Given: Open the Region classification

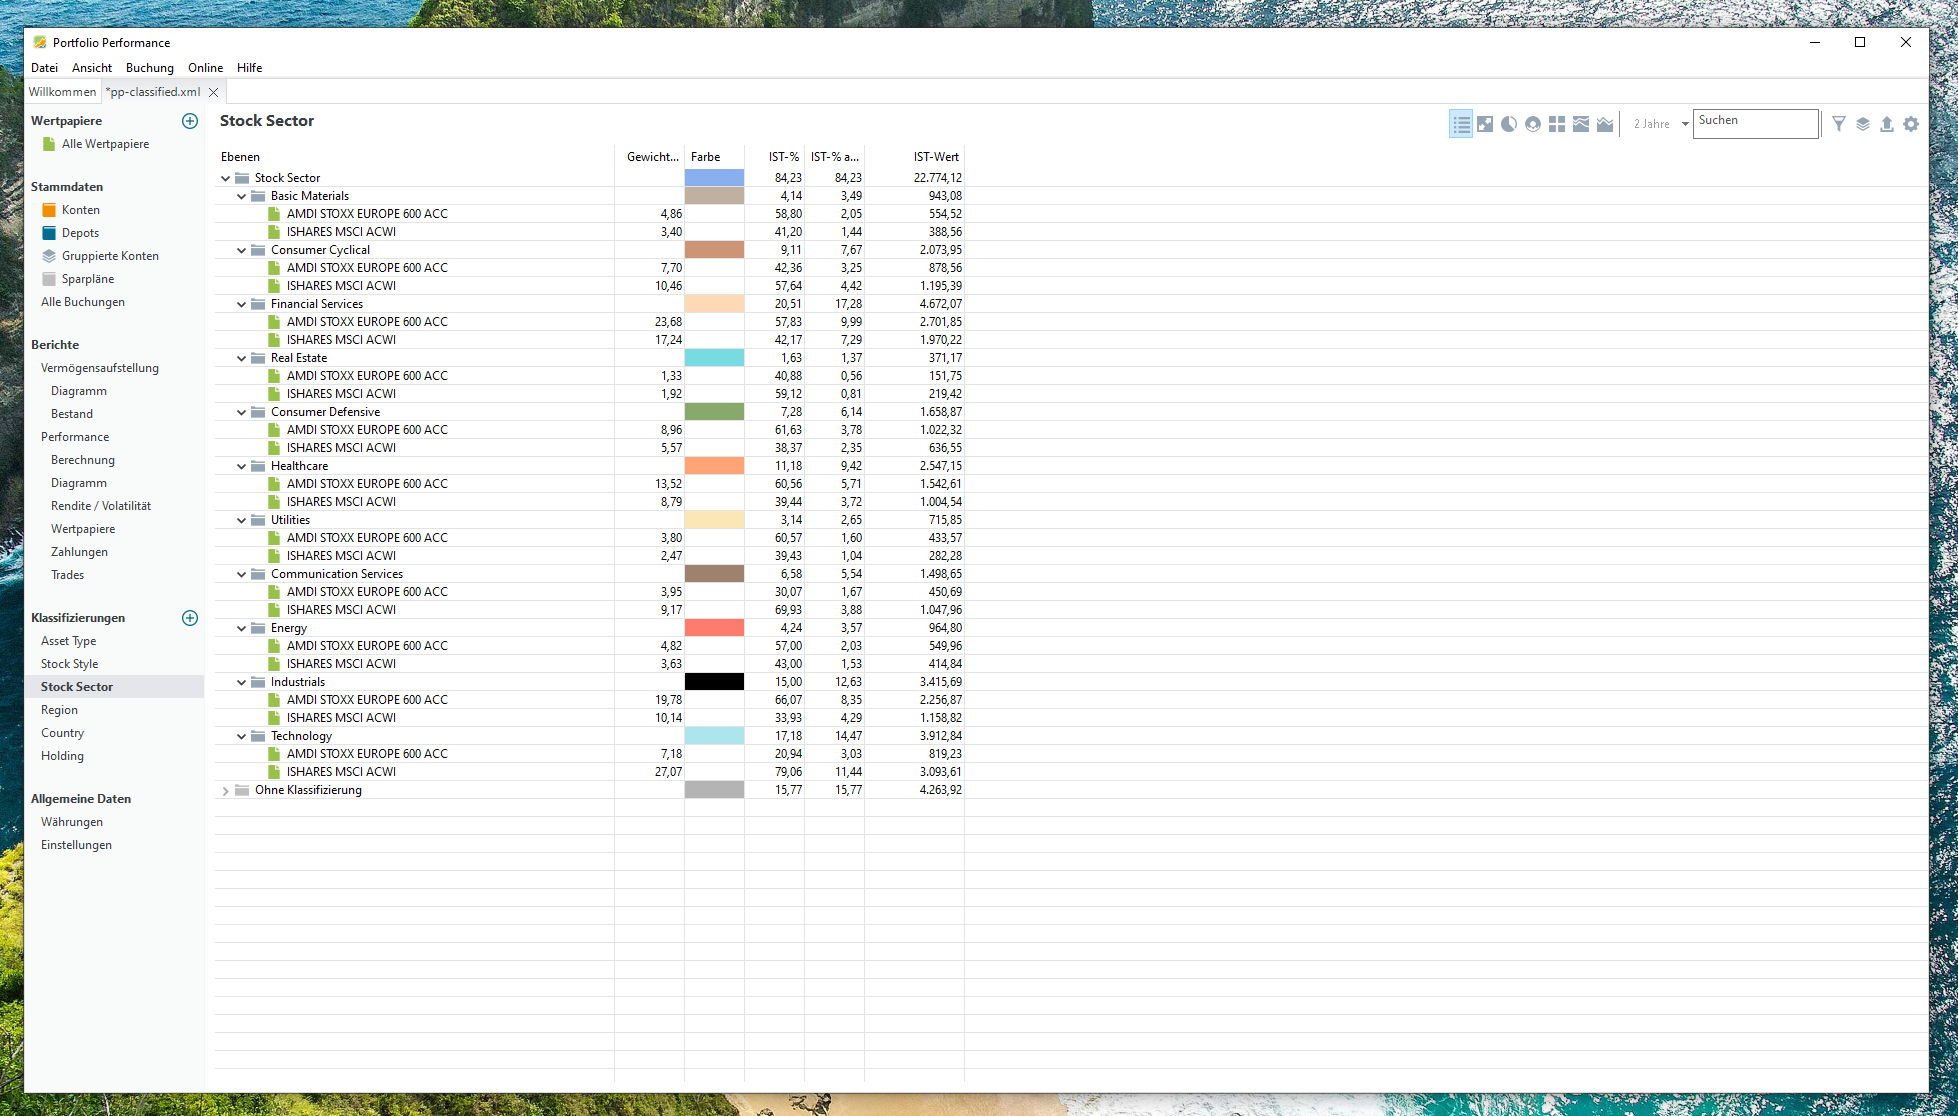Looking at the screenshot, I should tap(59, 710).
